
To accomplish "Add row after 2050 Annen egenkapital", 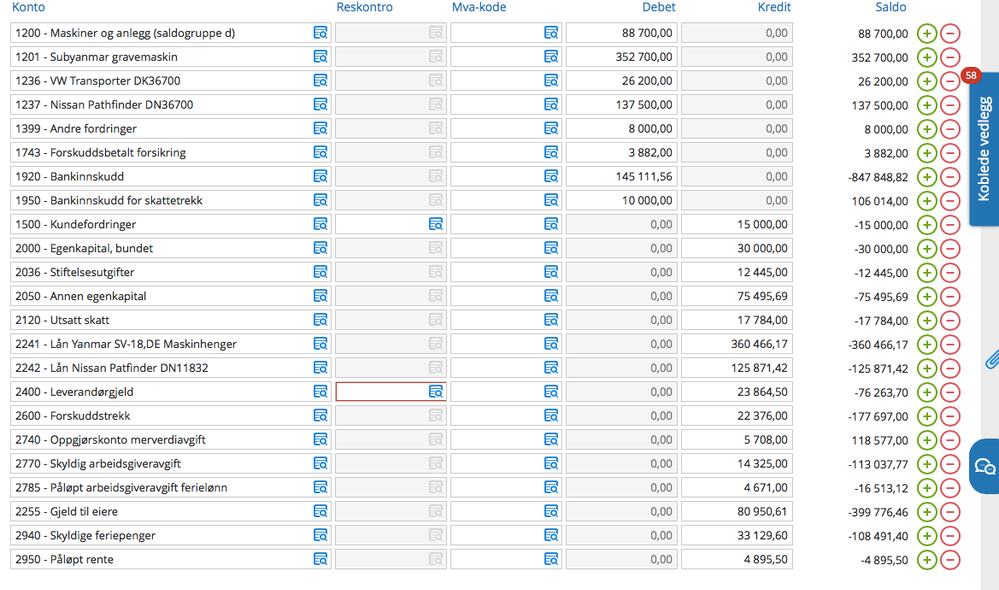I will pos(927,297).
